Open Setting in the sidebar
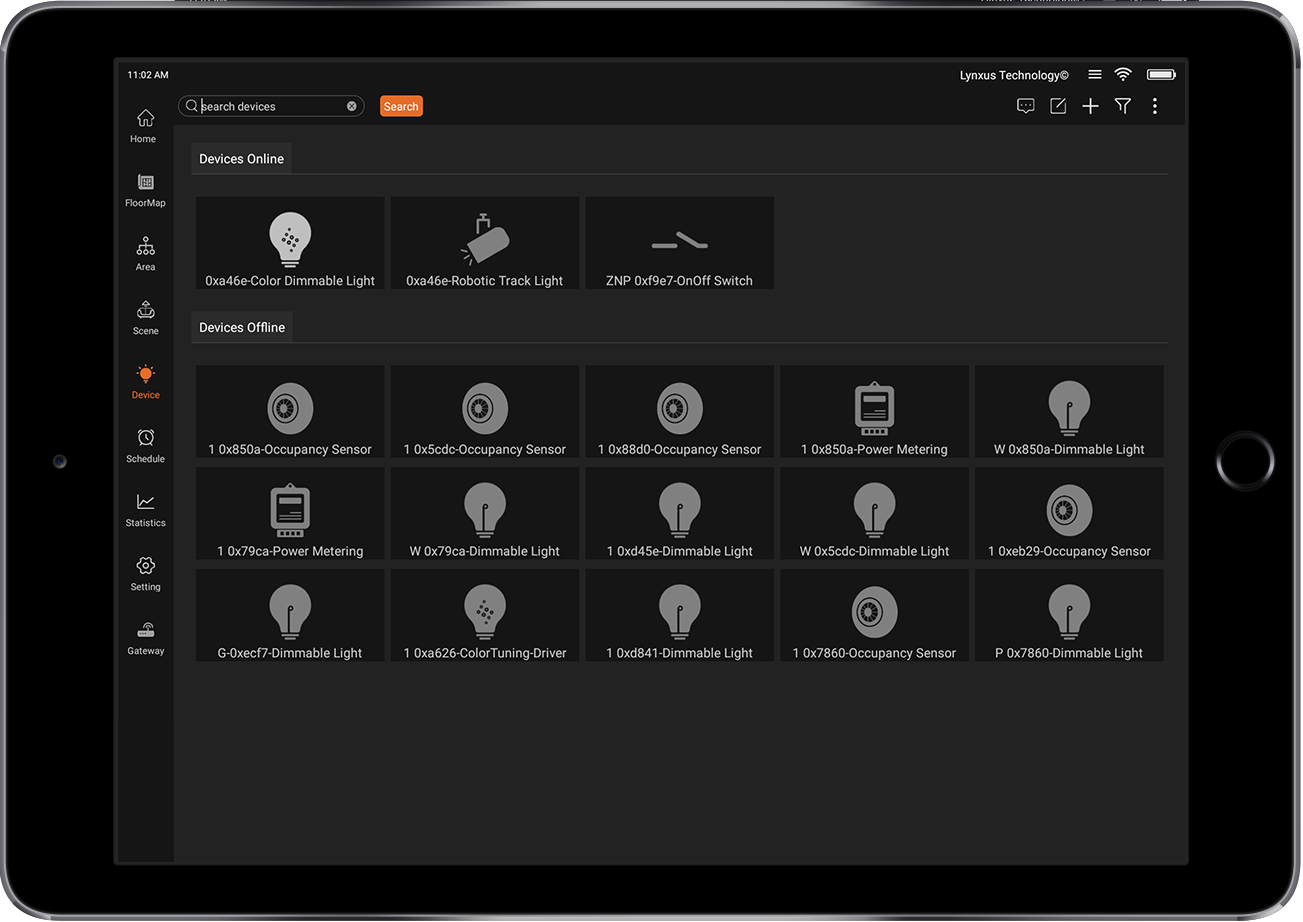The image size is (1303, 922). tap(145, 573)
